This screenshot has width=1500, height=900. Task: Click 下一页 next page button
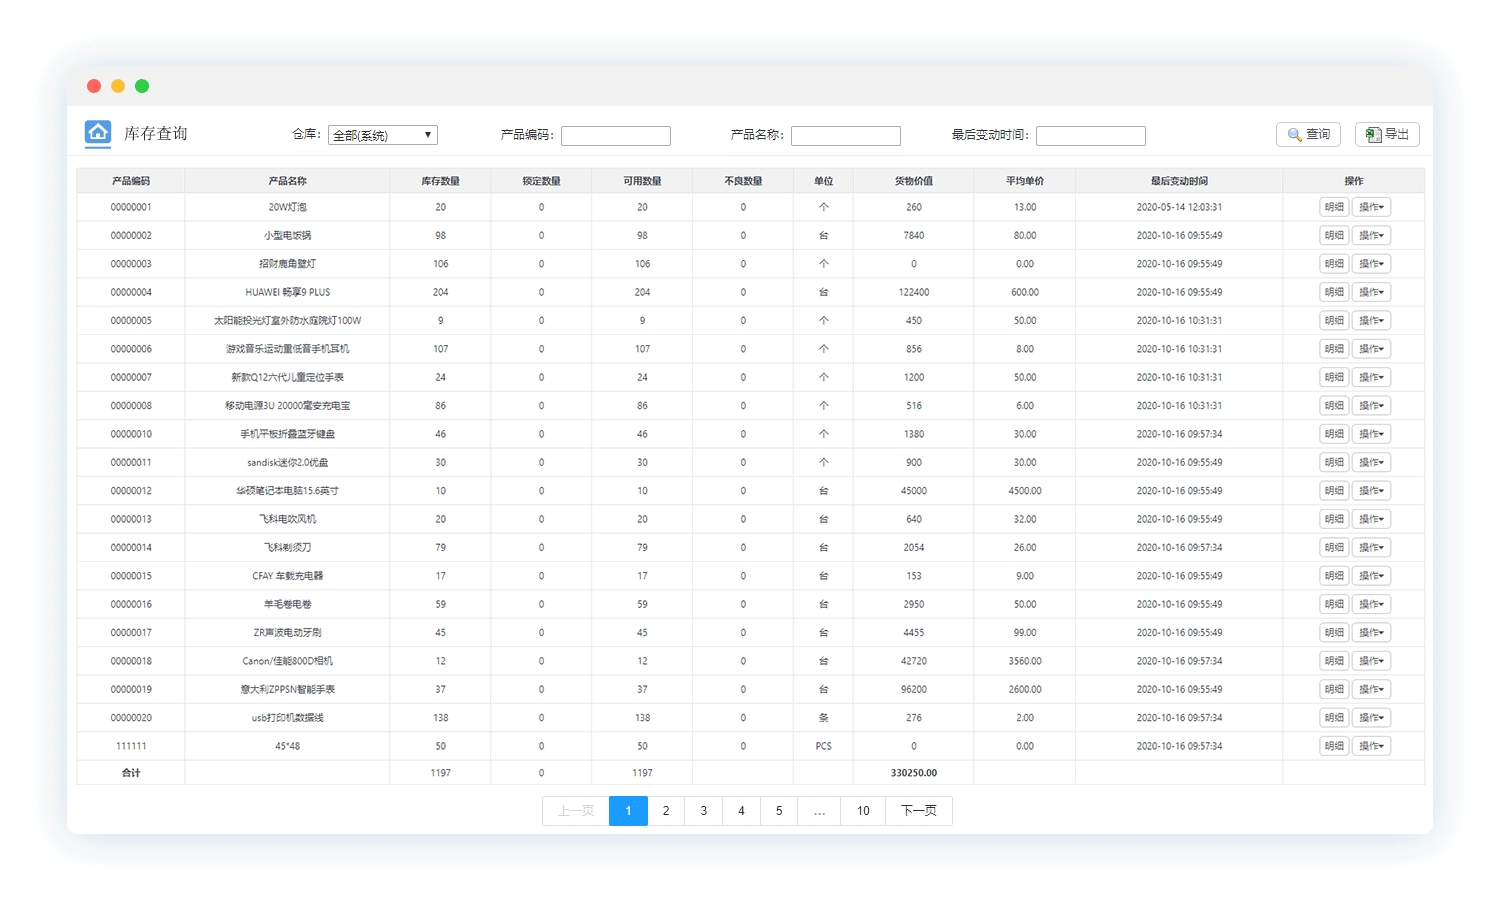coord(918,811)
